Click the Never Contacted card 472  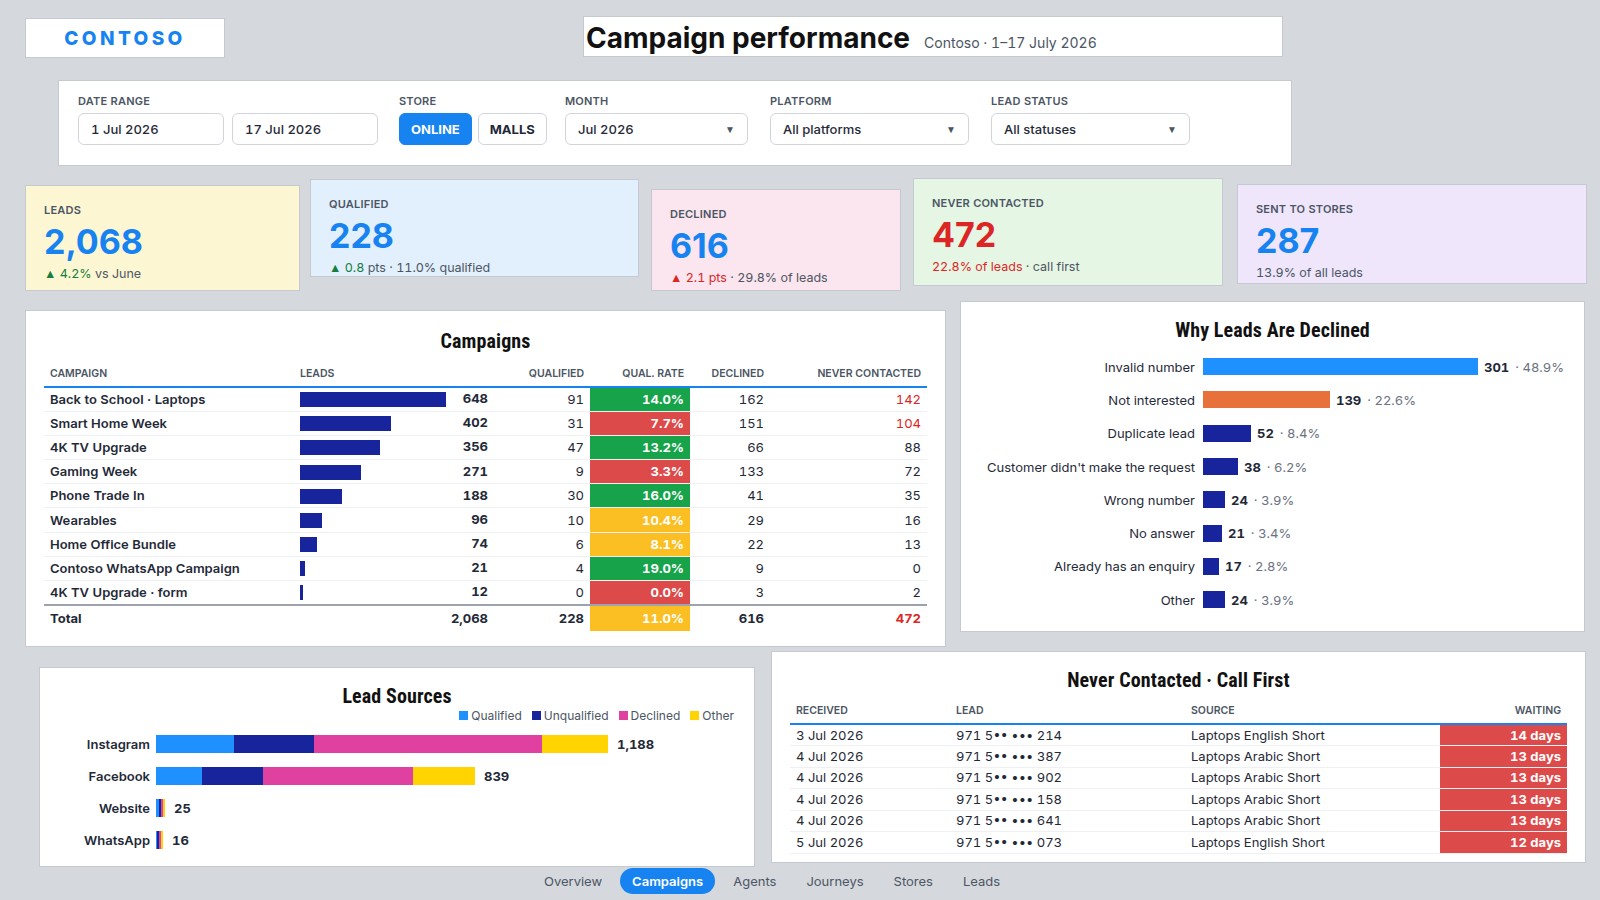(1068, 232)
